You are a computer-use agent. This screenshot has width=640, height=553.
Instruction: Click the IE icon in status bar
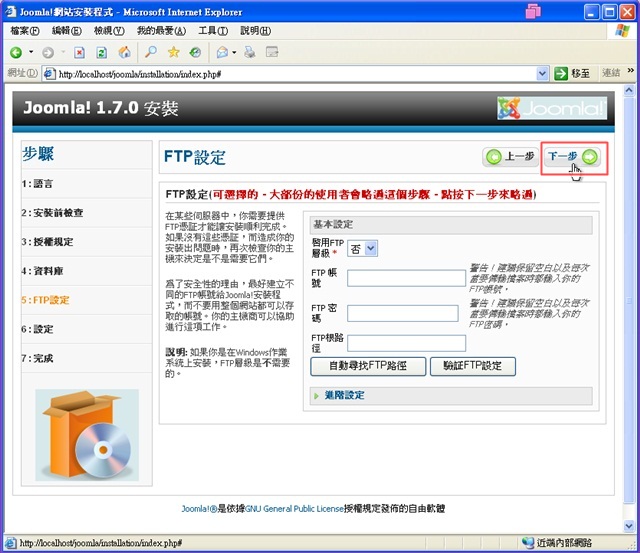tap(10, 543)
